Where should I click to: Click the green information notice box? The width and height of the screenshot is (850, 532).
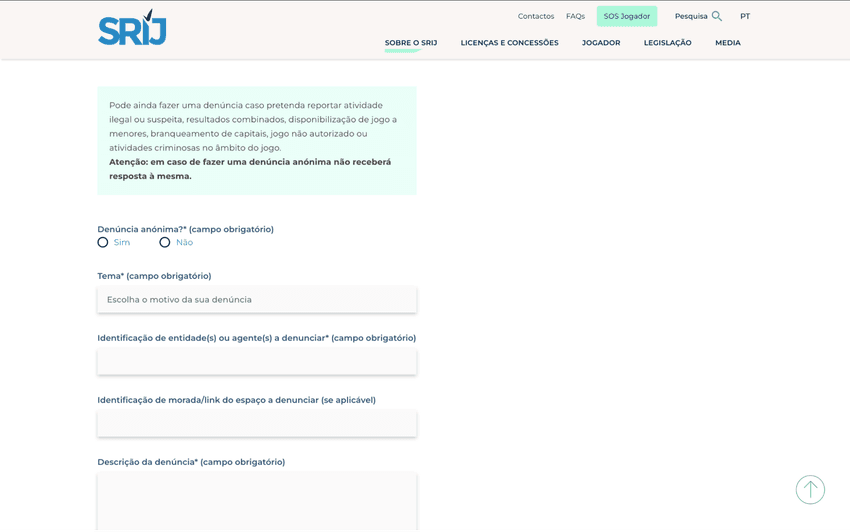256,140
